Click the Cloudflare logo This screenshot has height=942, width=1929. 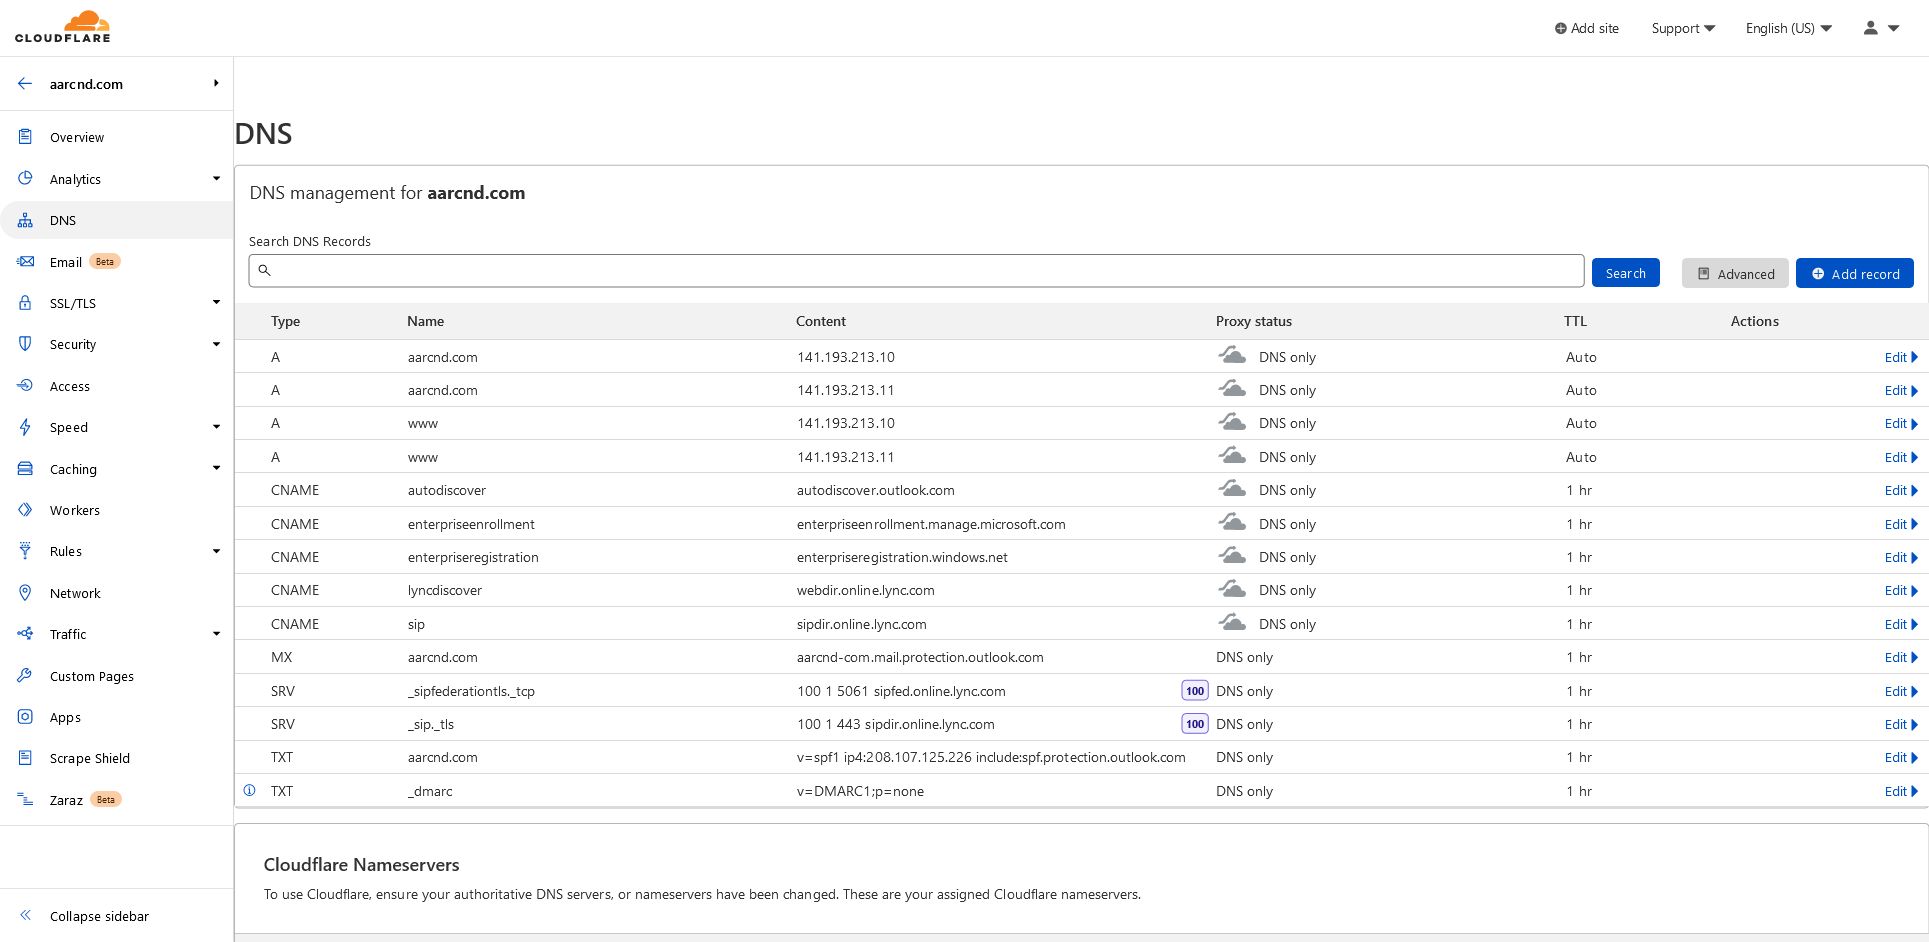coord(63,27)
